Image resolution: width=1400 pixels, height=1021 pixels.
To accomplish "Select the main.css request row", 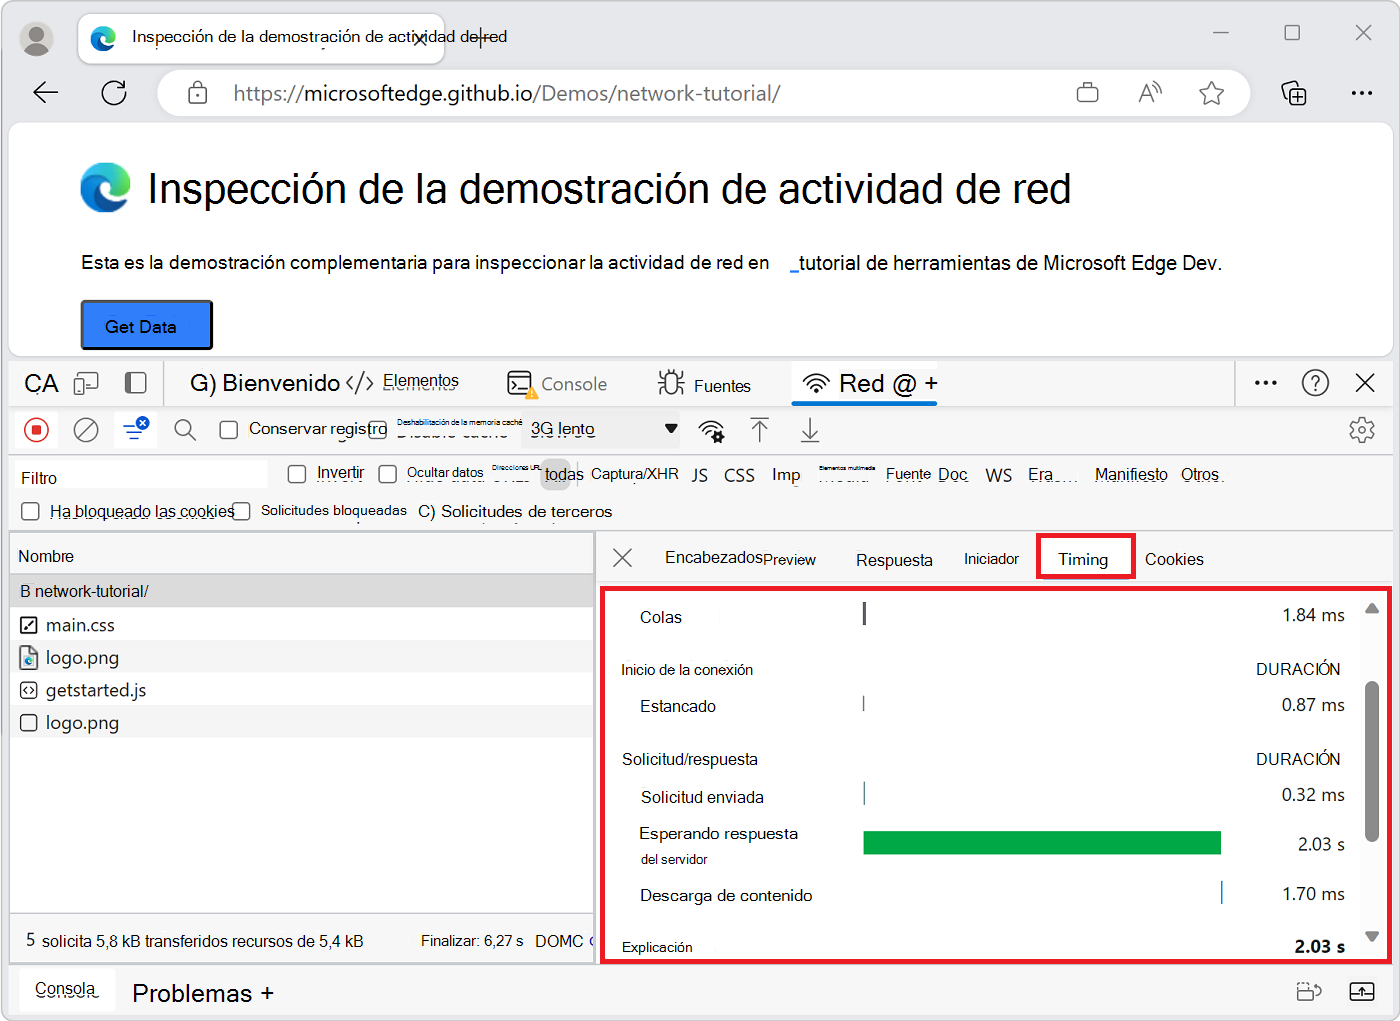I will 302,624.
